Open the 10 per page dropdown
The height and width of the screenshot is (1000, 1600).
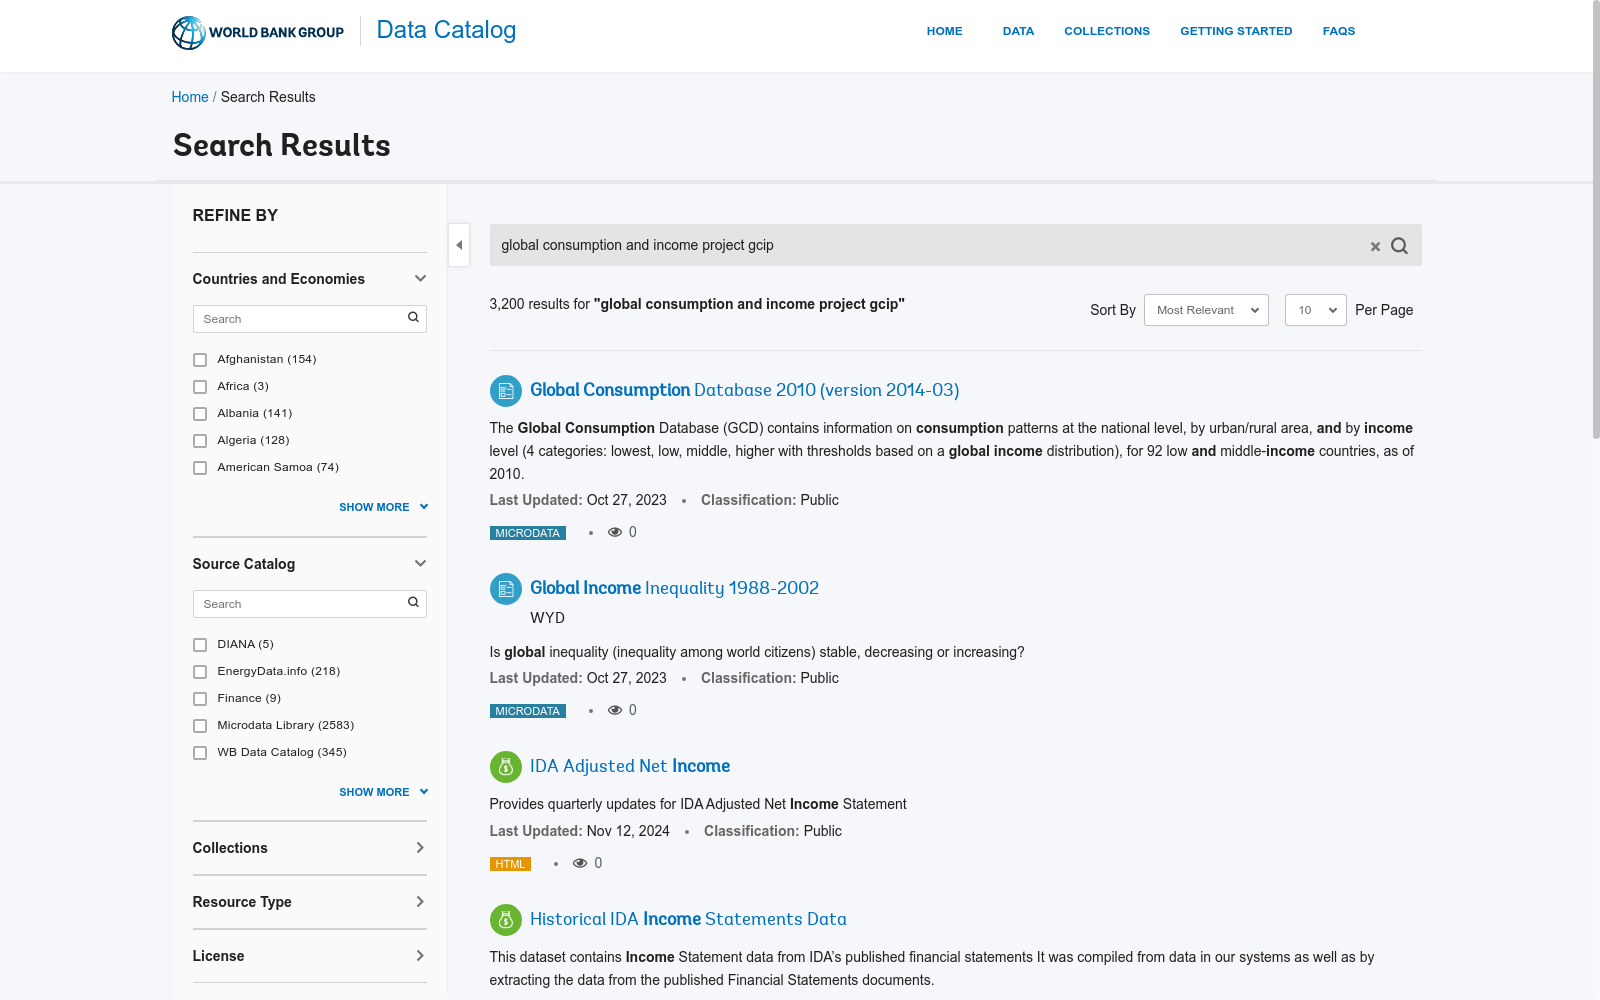[x=1316, y=310]
